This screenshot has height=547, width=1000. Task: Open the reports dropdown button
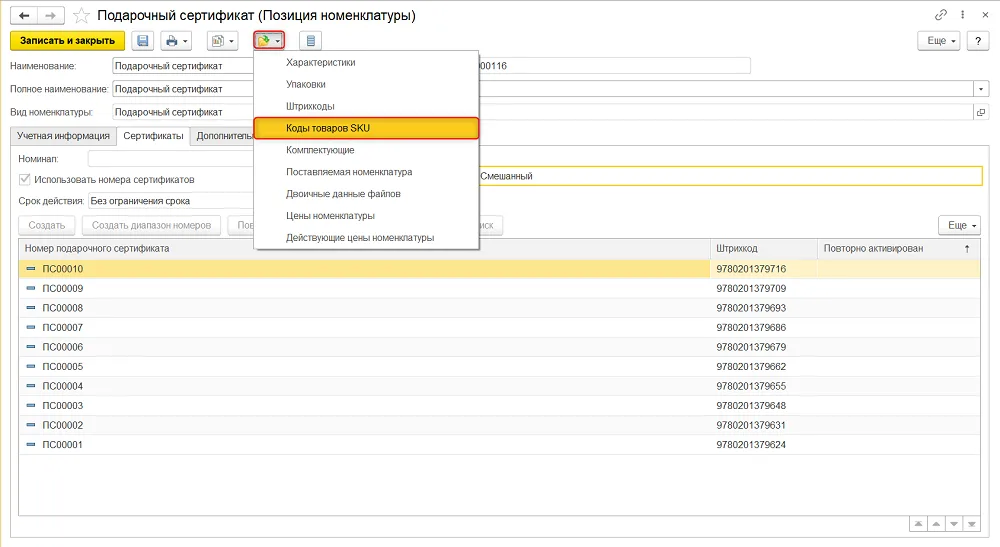[x=222, y=41]
